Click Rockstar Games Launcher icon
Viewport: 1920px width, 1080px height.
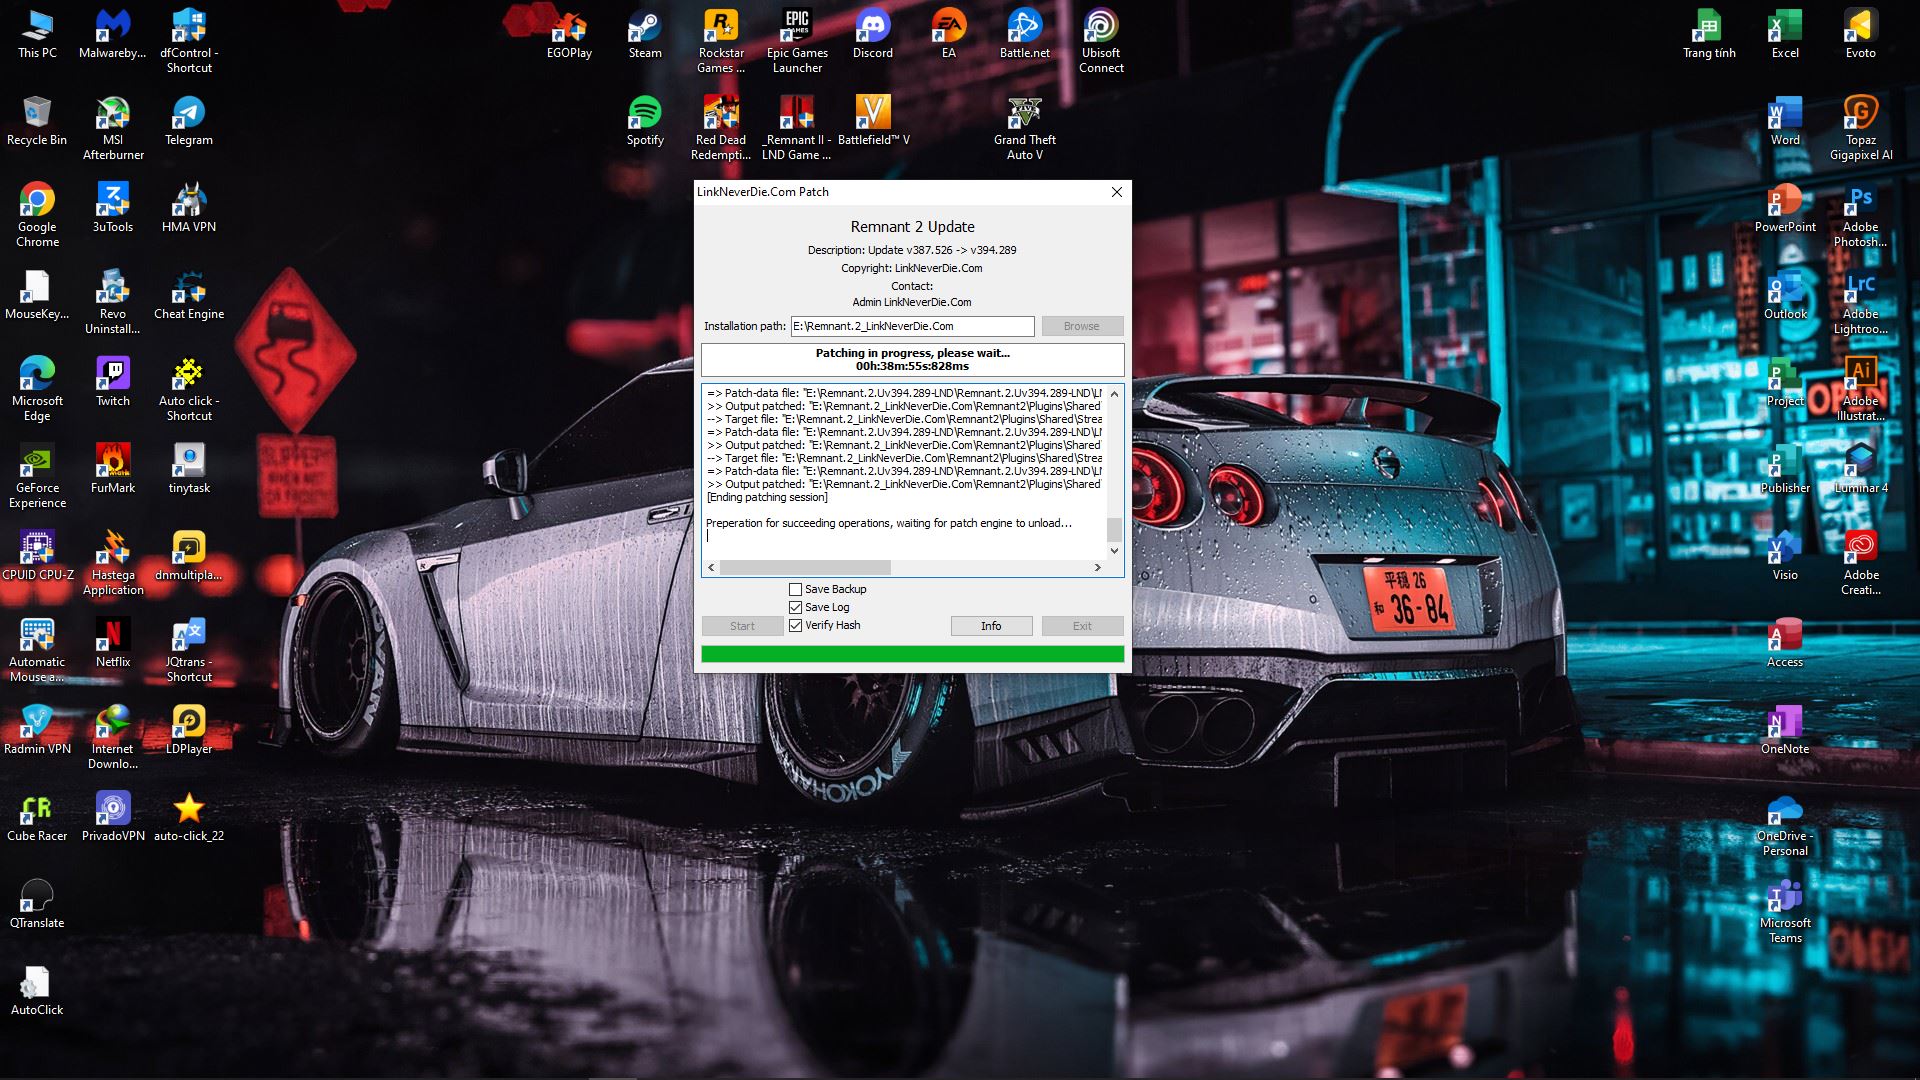719,41
